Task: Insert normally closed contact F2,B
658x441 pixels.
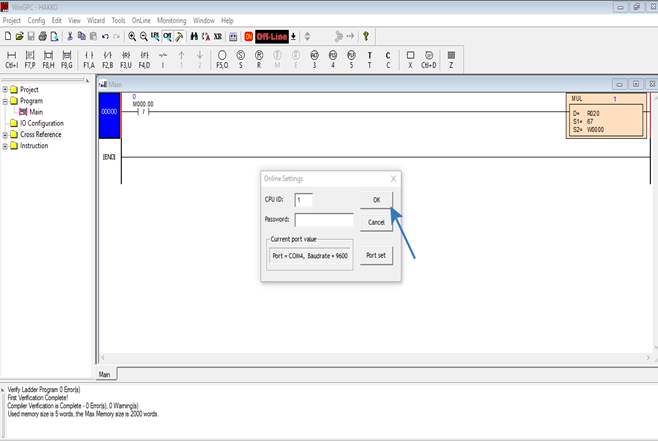Action: coord(108,58)
